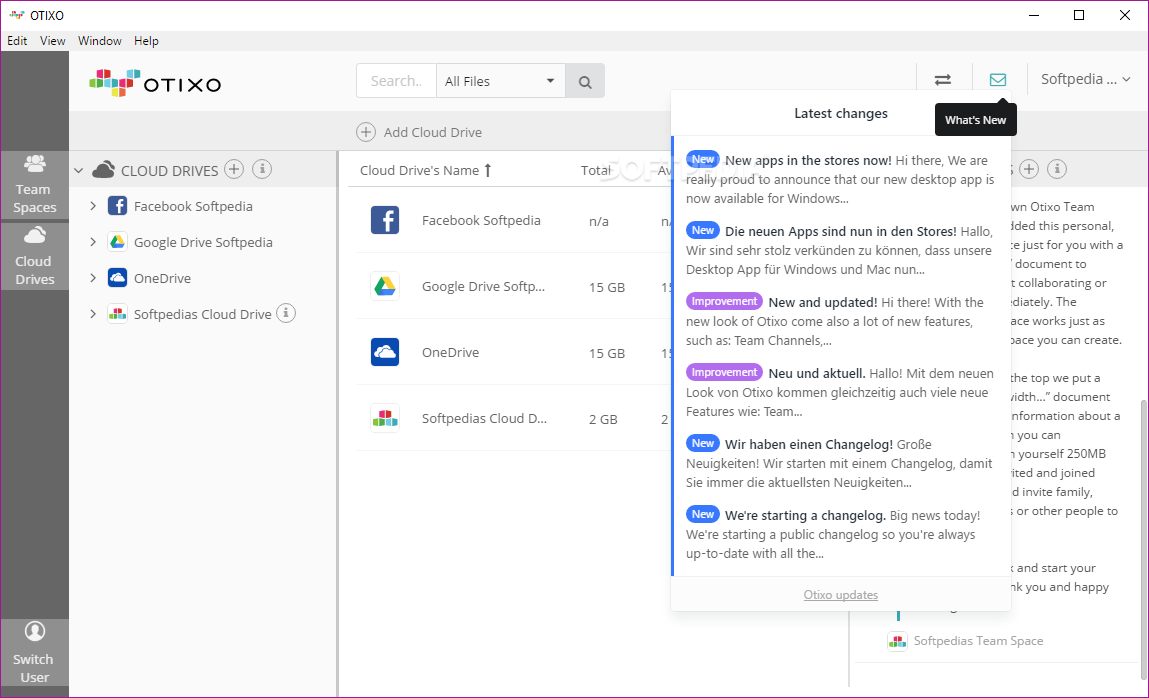Expand the OneDrive tree node

92,278
